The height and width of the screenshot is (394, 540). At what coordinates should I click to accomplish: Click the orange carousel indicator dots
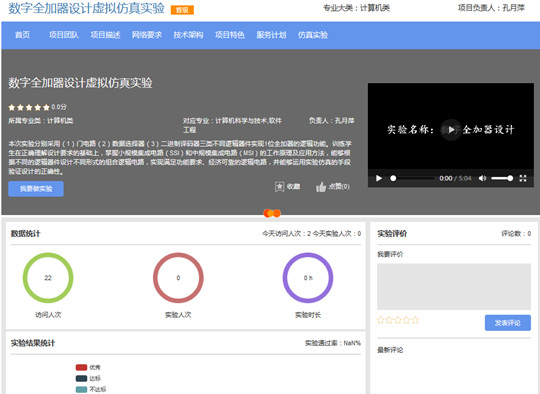[272, 213]
